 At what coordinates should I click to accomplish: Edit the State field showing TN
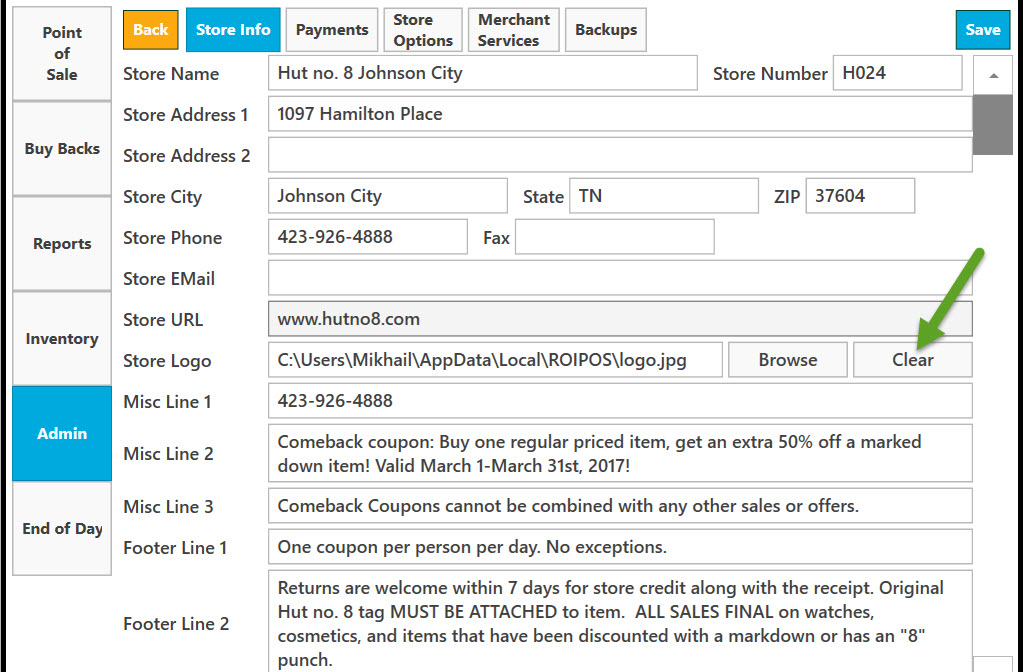(x=664, y=196)
